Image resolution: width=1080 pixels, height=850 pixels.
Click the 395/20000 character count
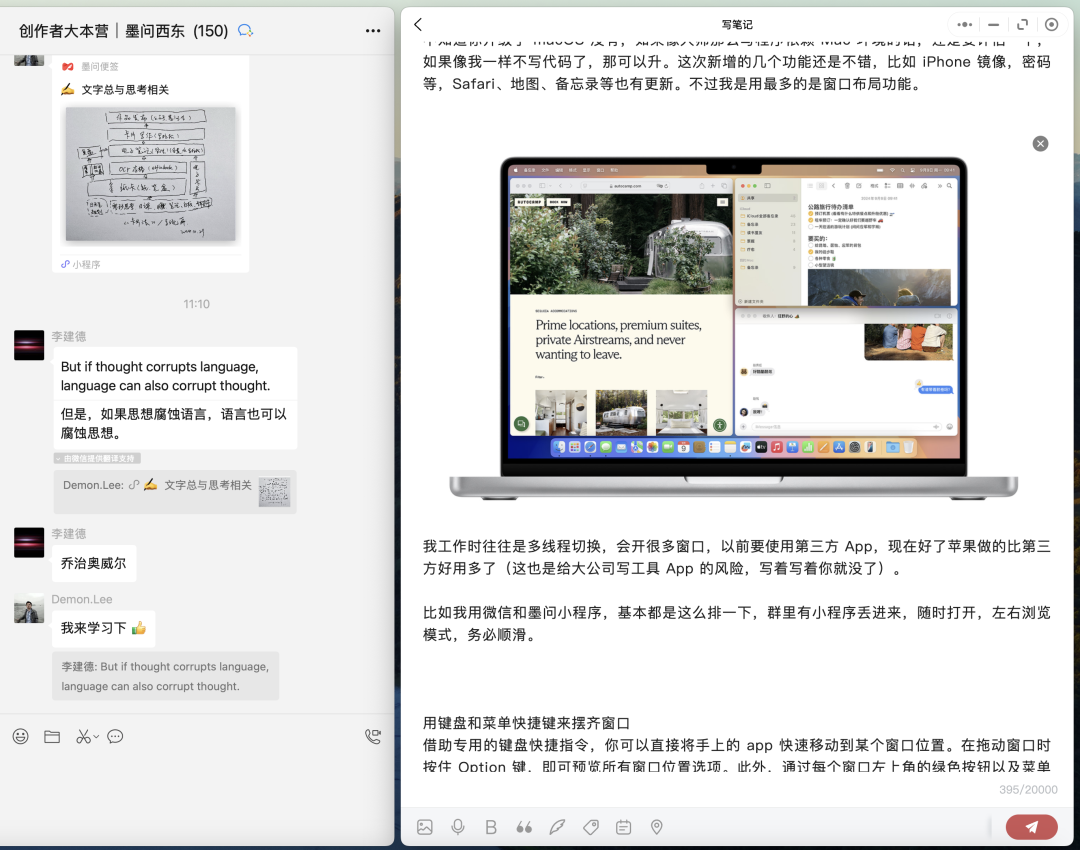tap(1028, 789)
